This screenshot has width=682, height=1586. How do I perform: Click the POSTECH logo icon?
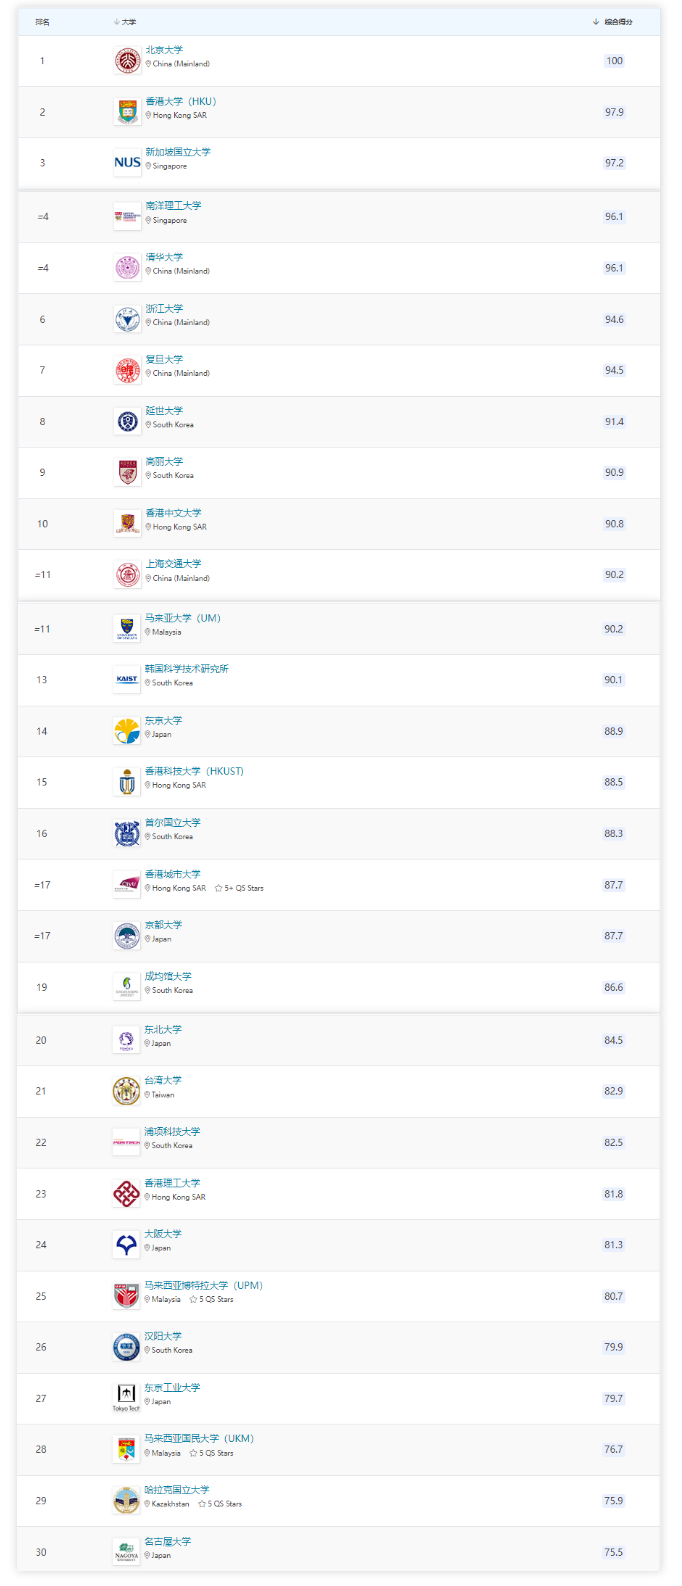point(126,1142)
